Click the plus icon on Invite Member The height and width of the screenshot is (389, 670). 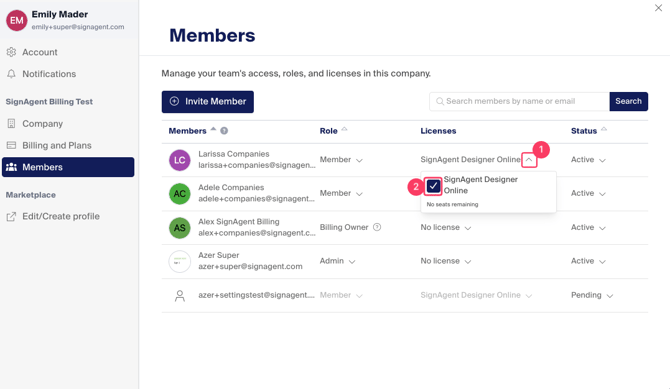[x=174, y=101]
